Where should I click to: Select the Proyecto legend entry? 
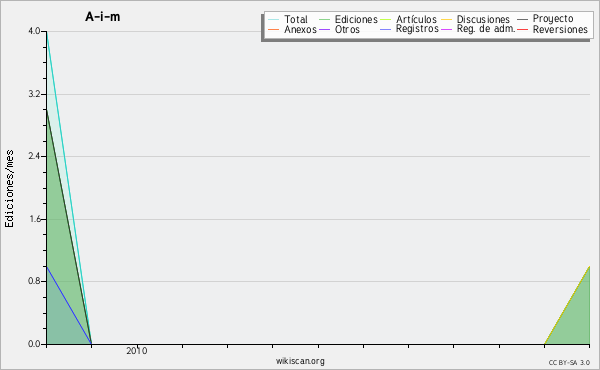click(x=553, y=19)
